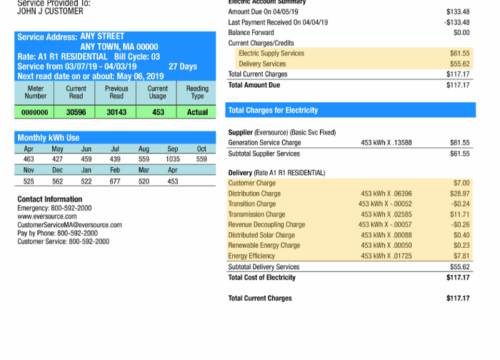500x360 pixels.
Task: Click 453 kWh X .13588 calculation
Action: [x=386, y=143]
